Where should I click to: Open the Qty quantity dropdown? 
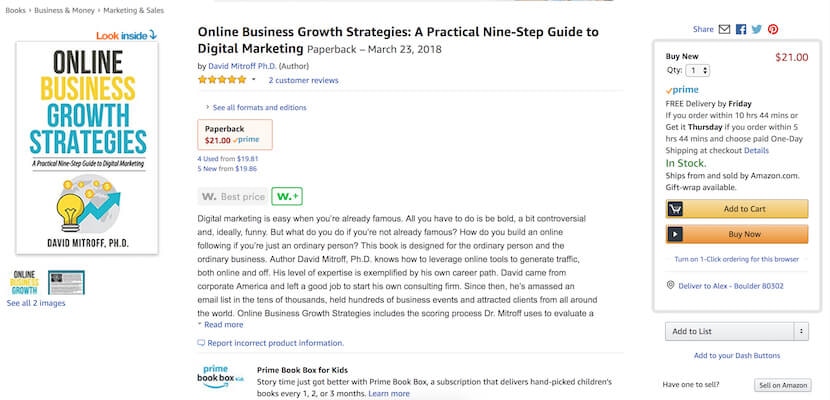699,70
